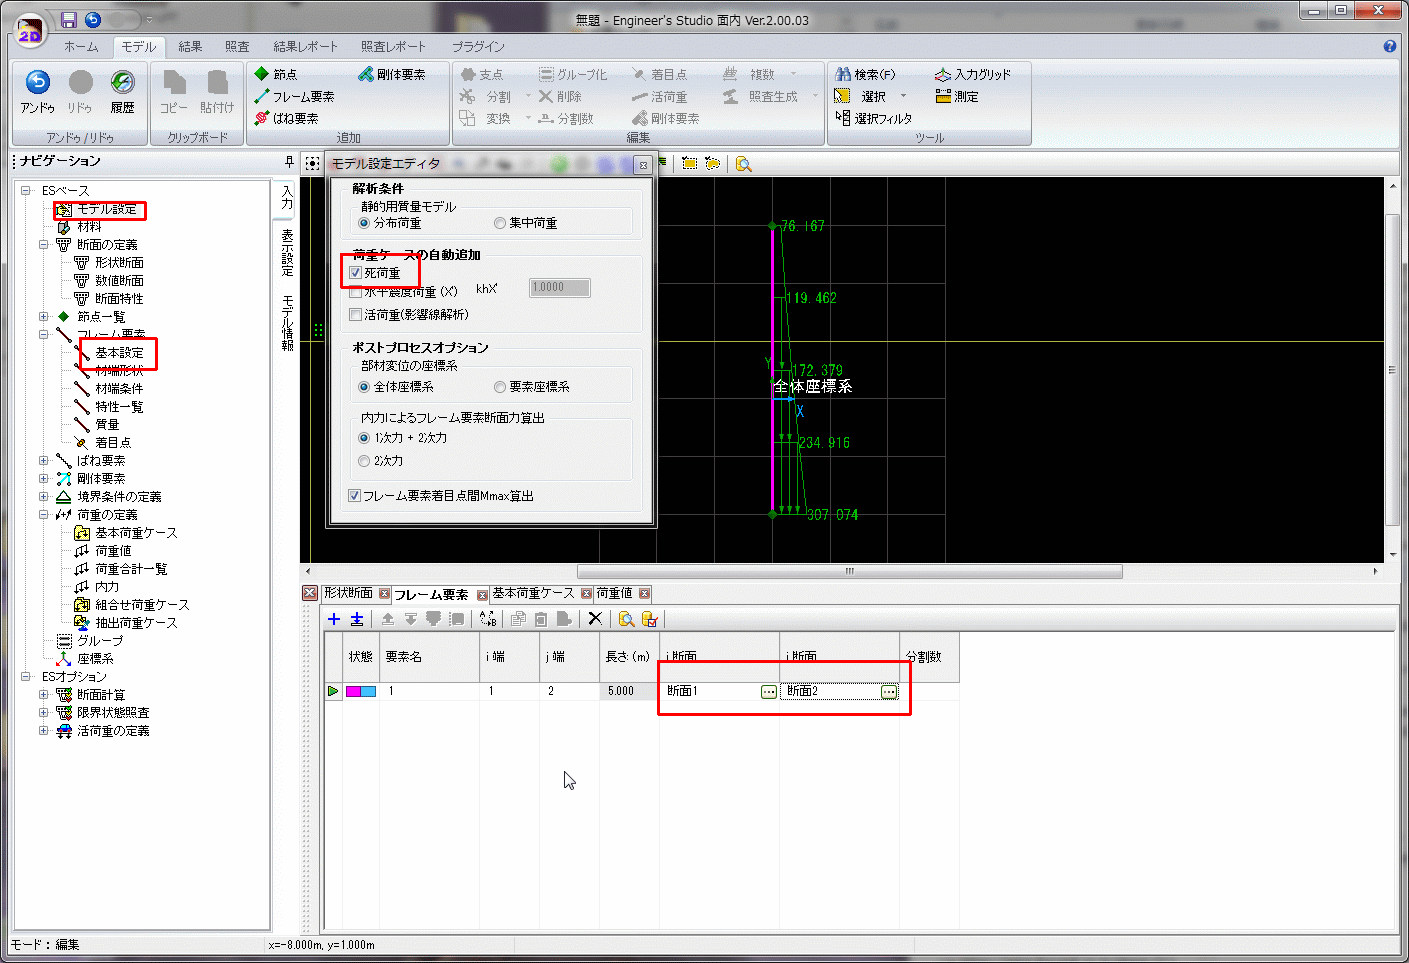The height and width of the screenshot is (963, 1409).
Task: Select the 分布荷重 radio button
Action: point(364,223)
